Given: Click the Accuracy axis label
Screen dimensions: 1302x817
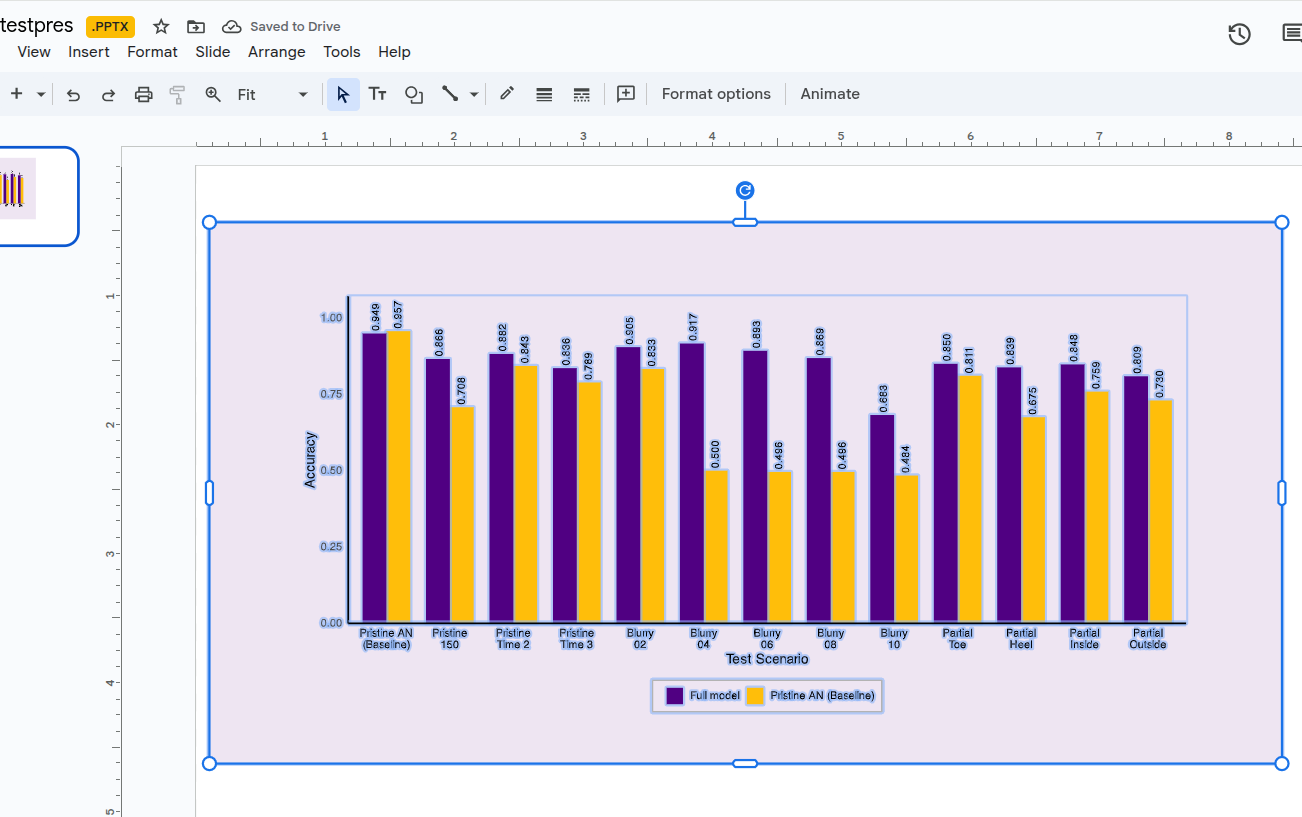Looking at the screenshot, I should click(310, 460).
